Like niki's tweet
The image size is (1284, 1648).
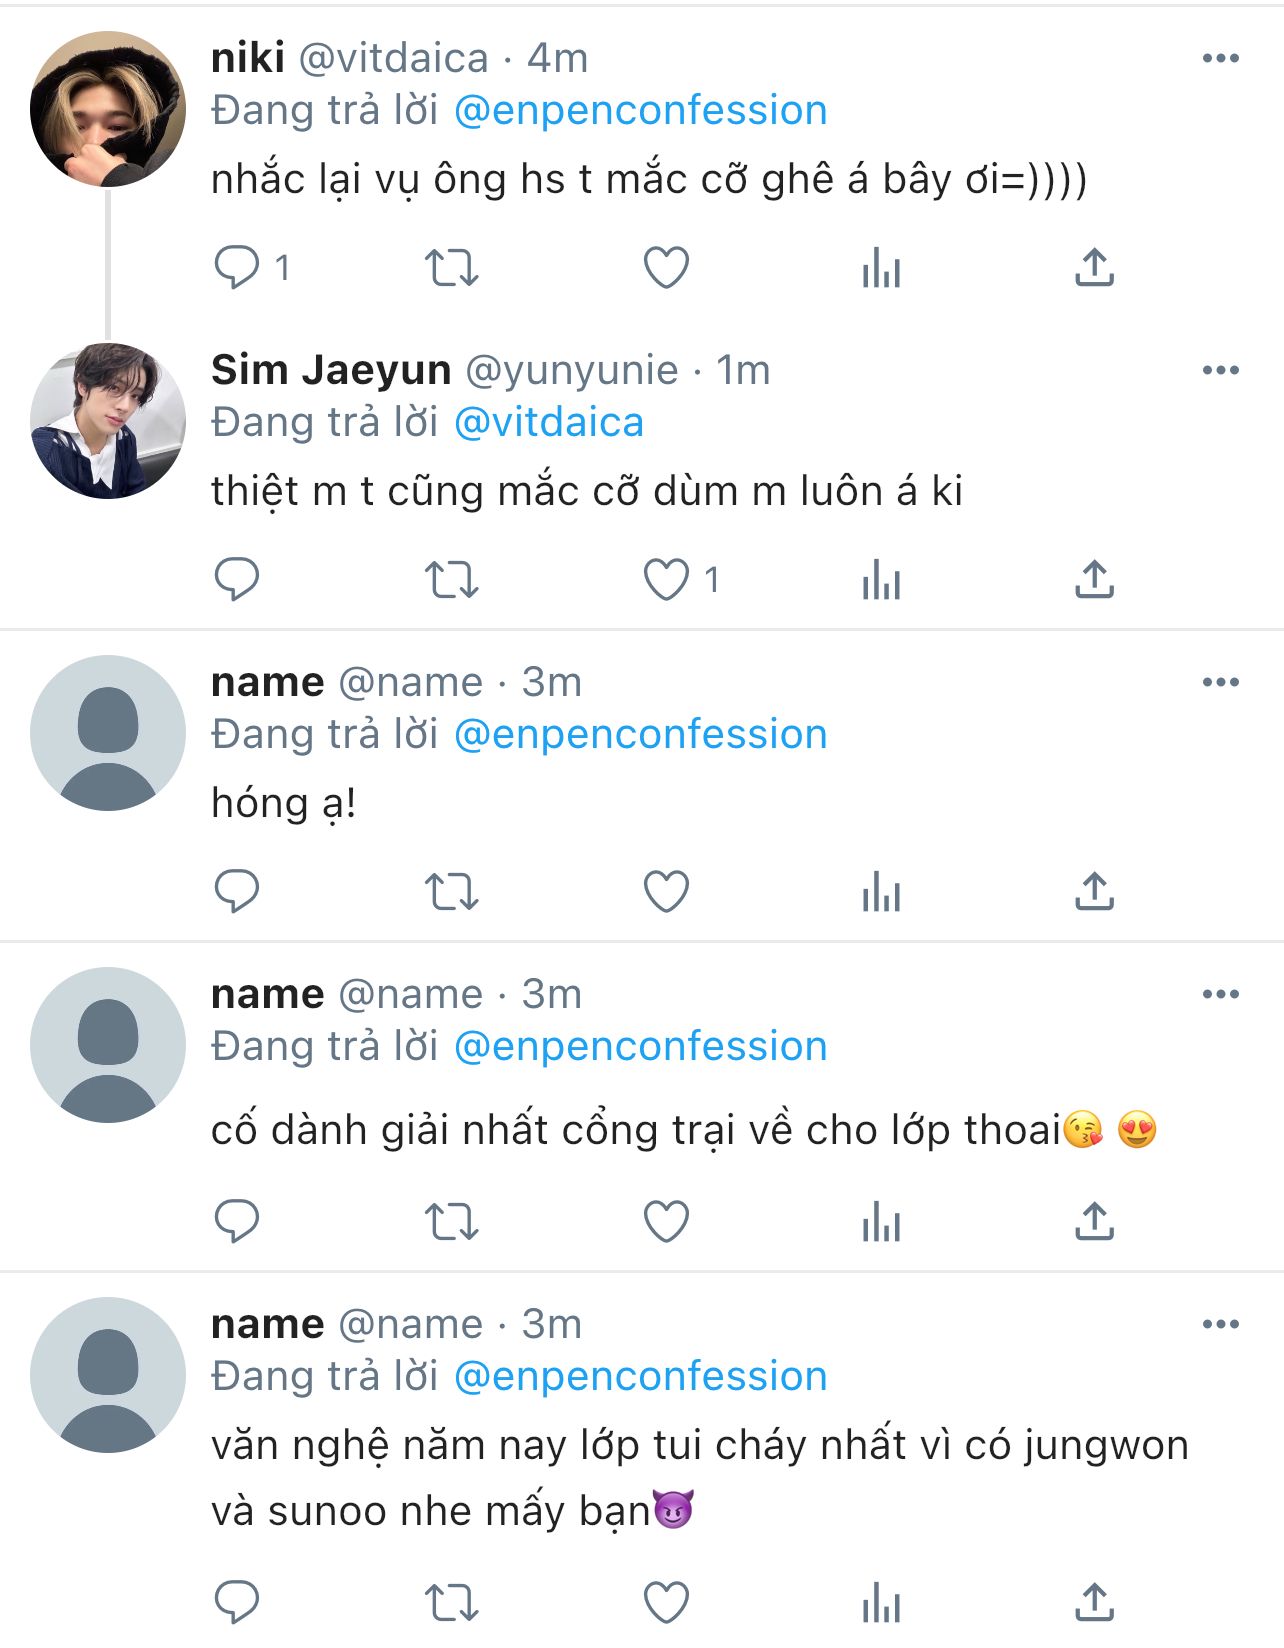[666, 268]
